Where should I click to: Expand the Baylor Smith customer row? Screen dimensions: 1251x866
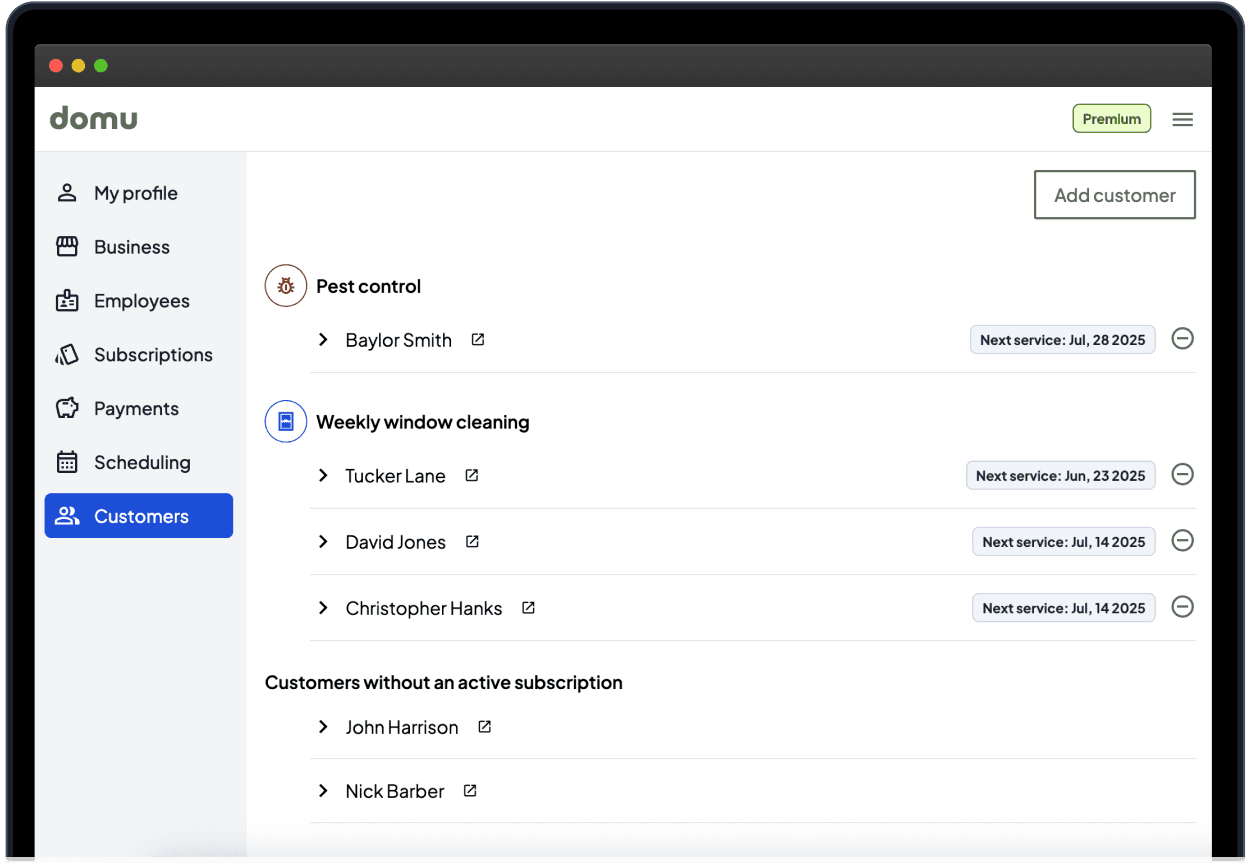(x=323, y=340)
